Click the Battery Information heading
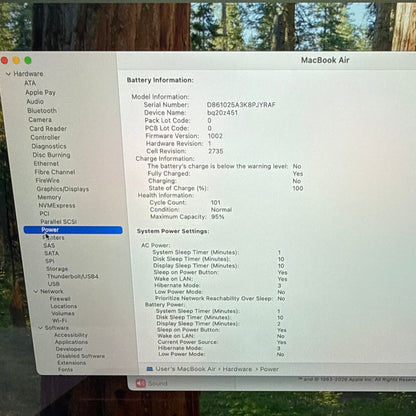 pos(160,80)
